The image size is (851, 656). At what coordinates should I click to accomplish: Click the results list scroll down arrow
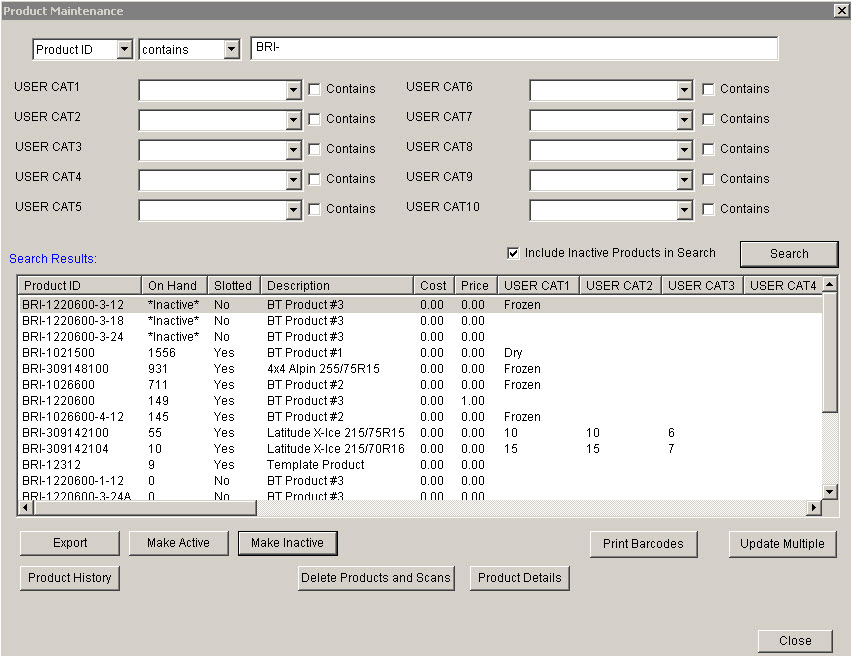point(829,492)
